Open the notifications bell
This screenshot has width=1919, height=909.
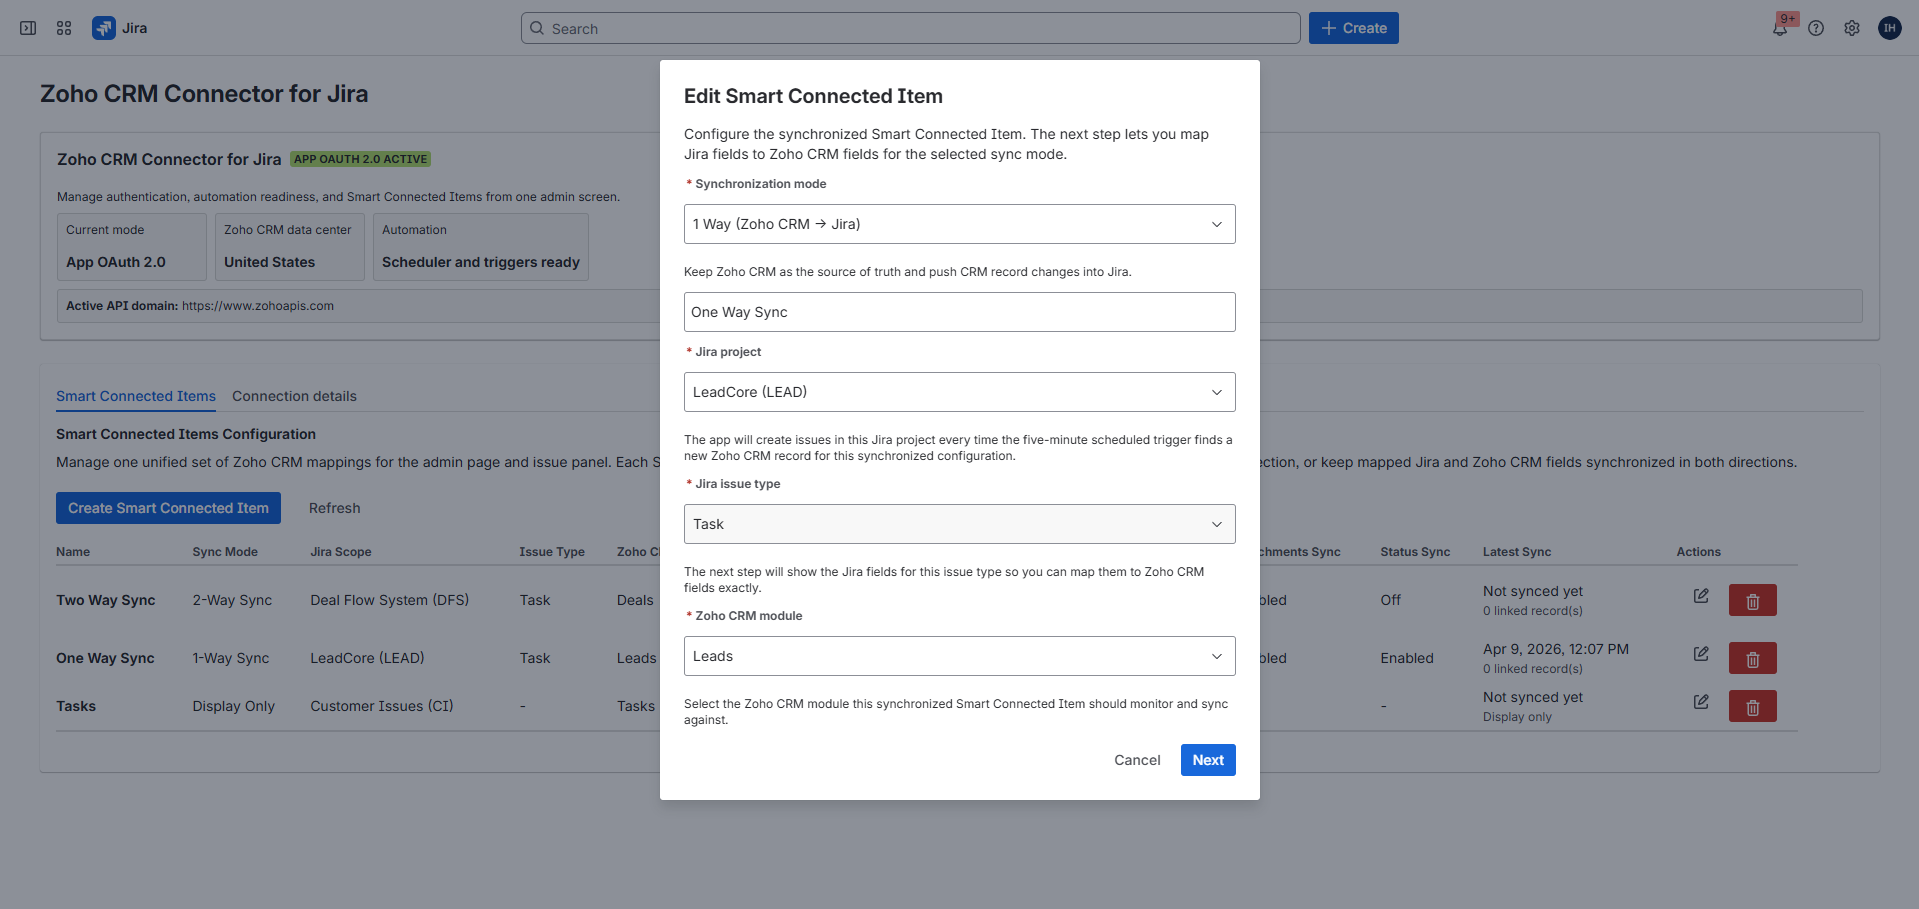(x=1781, y=28)
